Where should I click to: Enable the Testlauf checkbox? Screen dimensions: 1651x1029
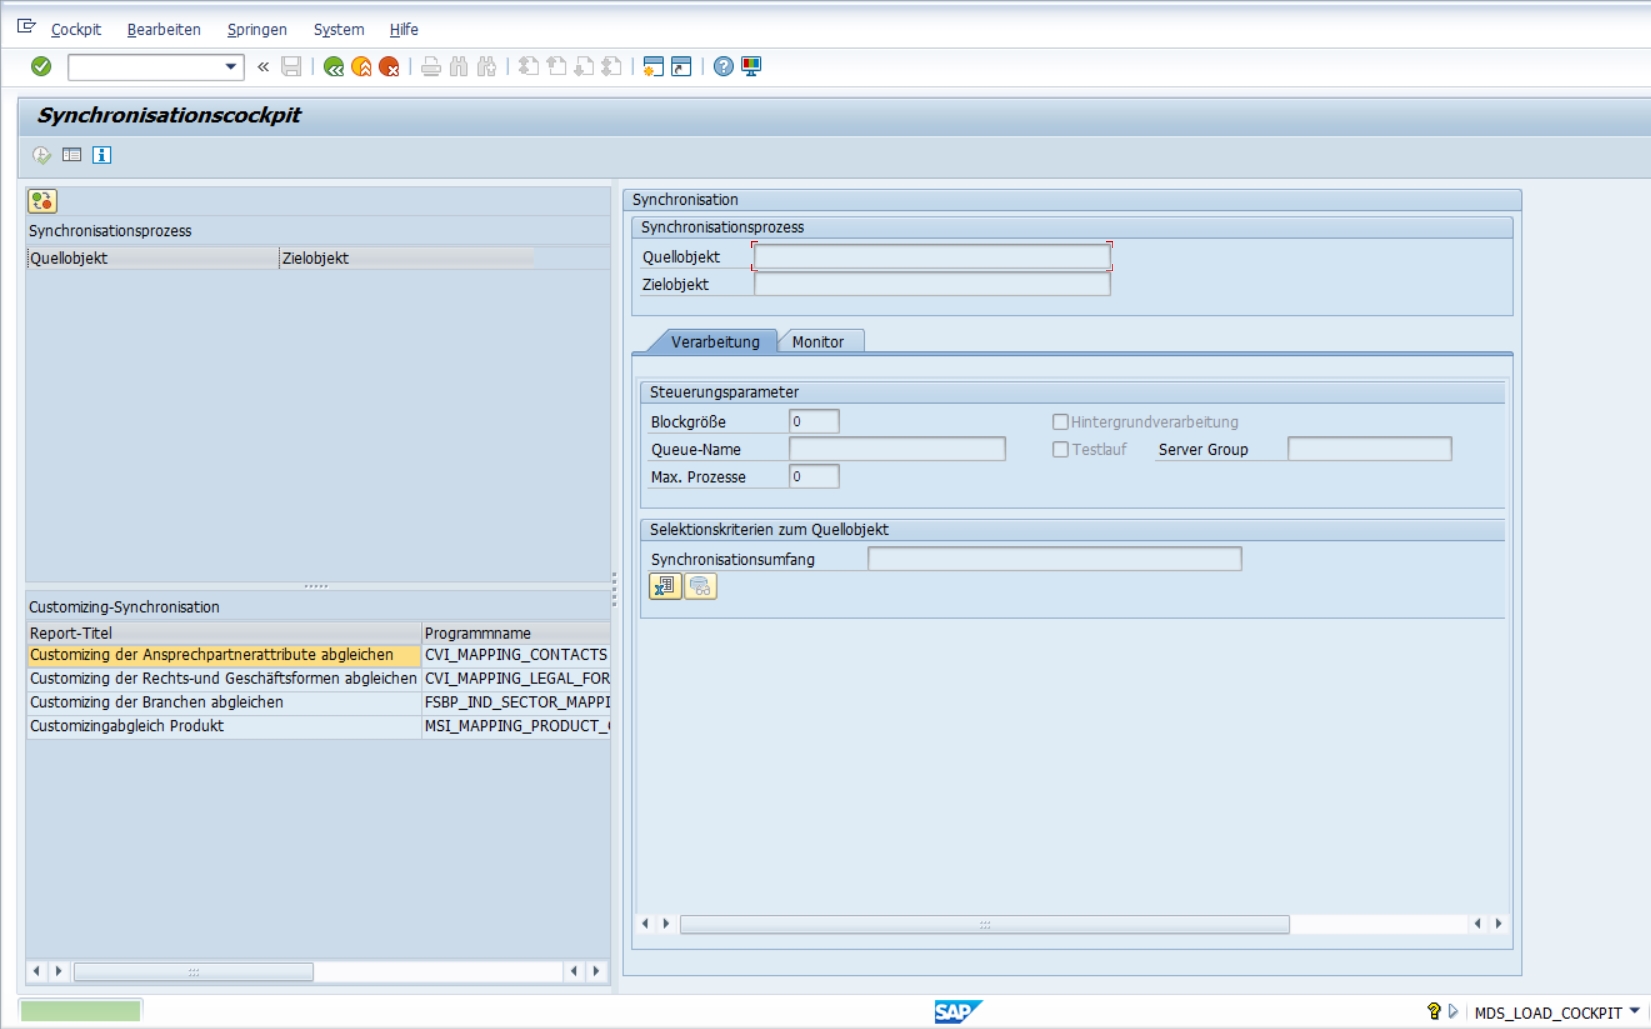(x=1060, y=450)
